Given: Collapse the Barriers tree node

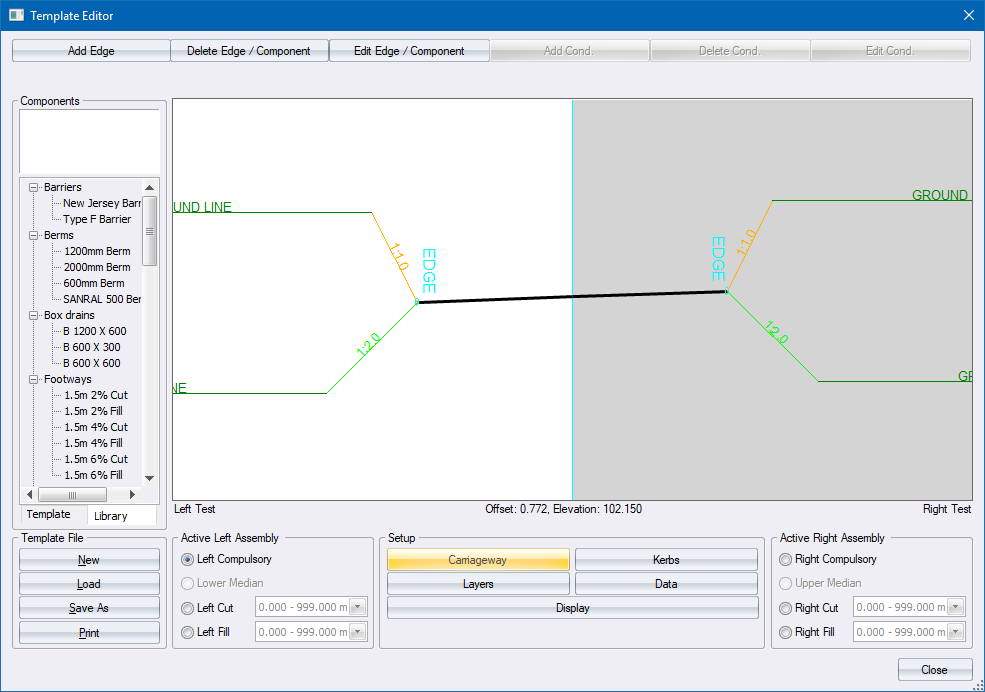Looking at the screenshot, I should [x=34, y=187].
